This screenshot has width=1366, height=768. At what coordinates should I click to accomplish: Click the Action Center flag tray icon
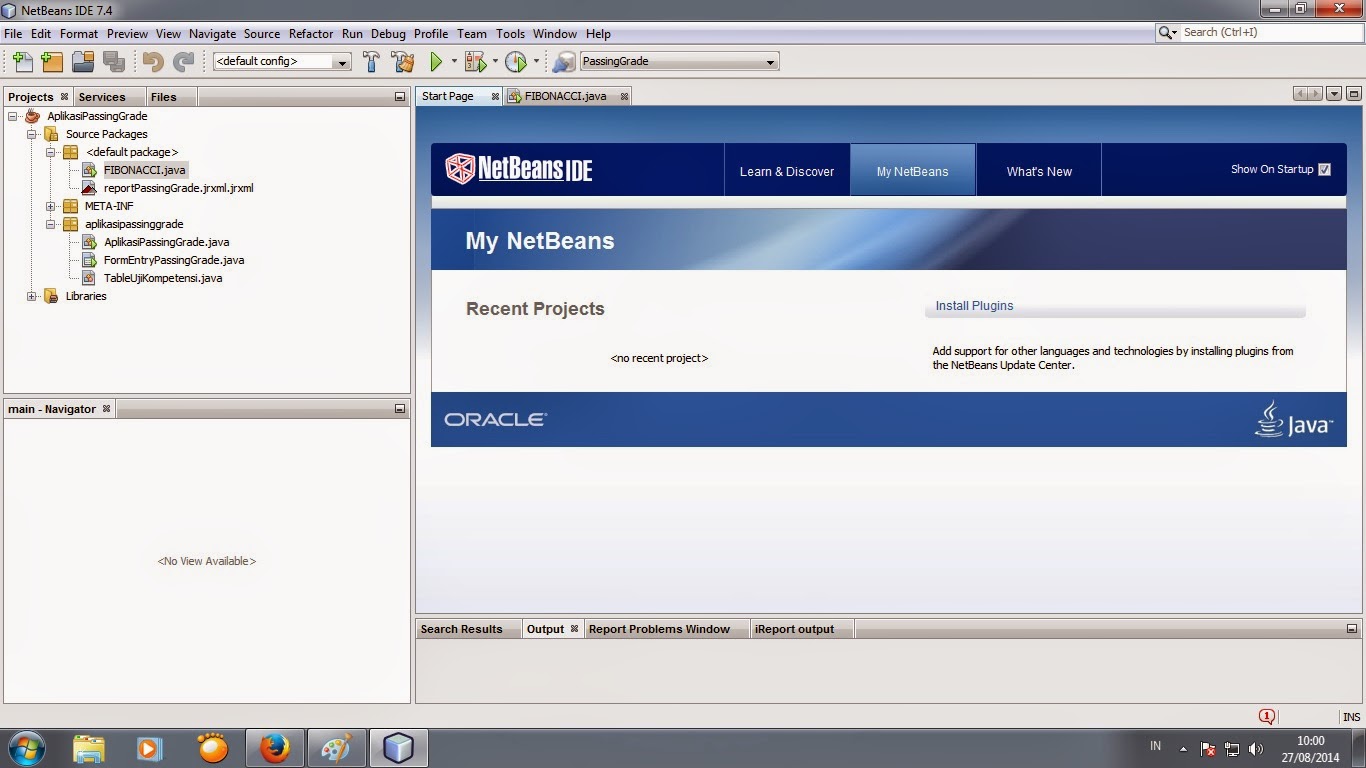(x=1208, y=749)
